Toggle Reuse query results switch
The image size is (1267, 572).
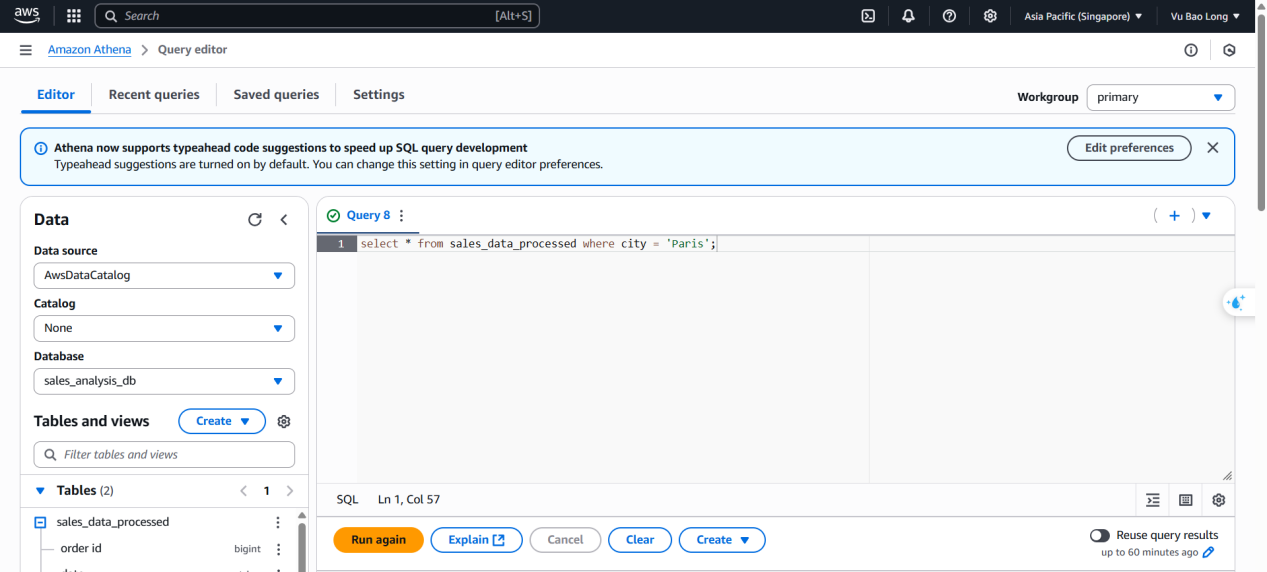click(x=1100, y=536)
